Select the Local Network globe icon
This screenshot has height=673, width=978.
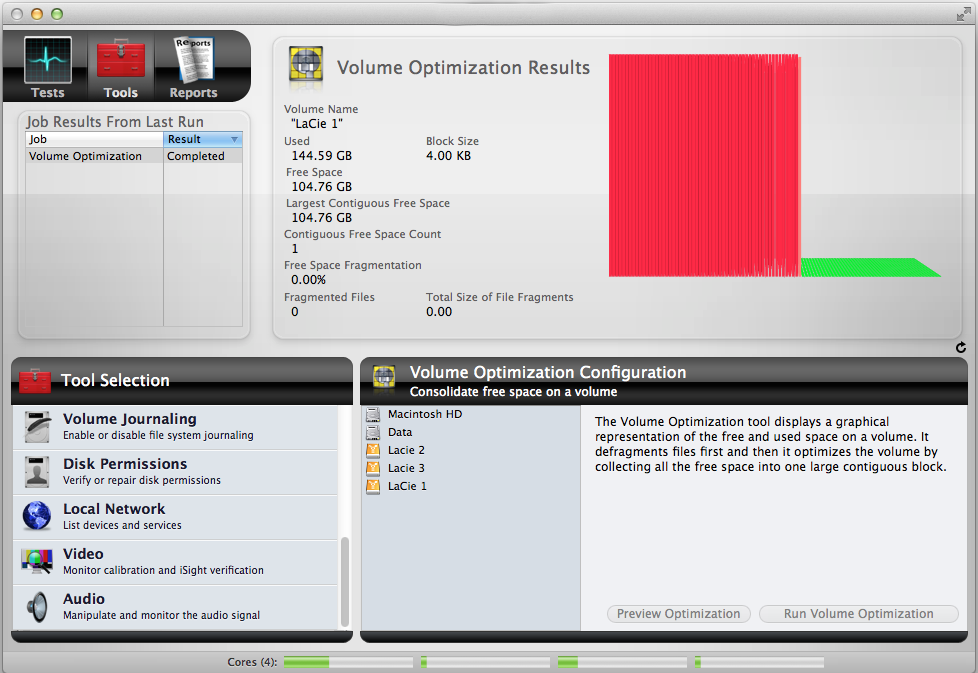(37, 516)
